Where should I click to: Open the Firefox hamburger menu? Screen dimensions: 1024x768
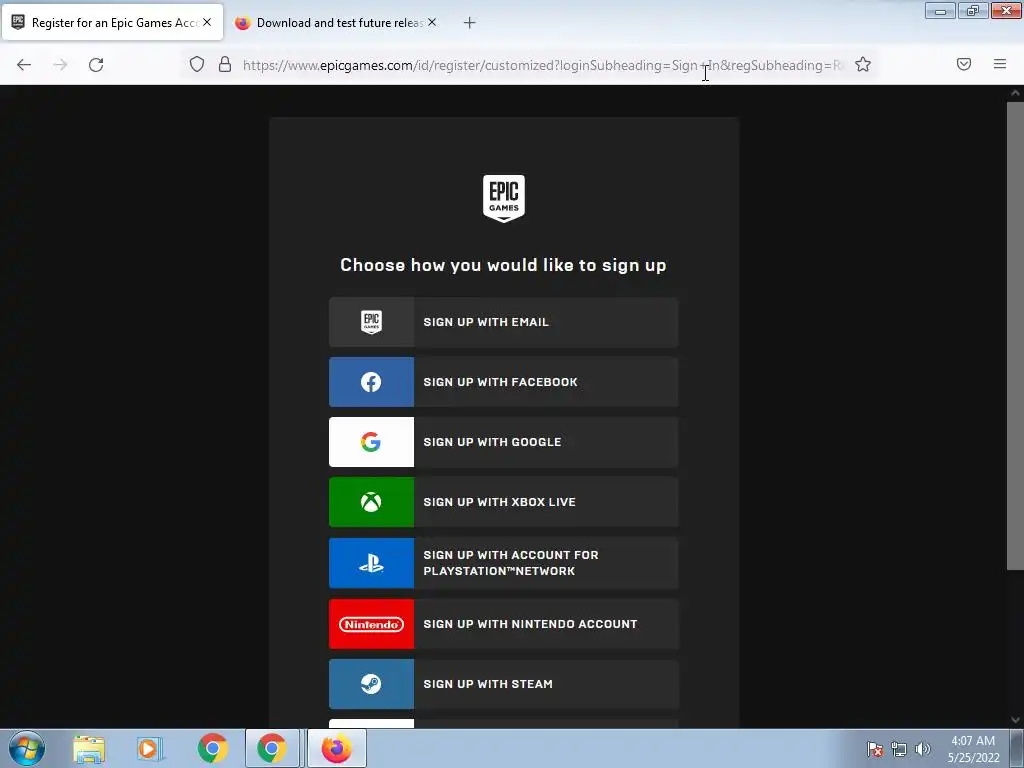pyautogui.click(x=1000, y=64)
